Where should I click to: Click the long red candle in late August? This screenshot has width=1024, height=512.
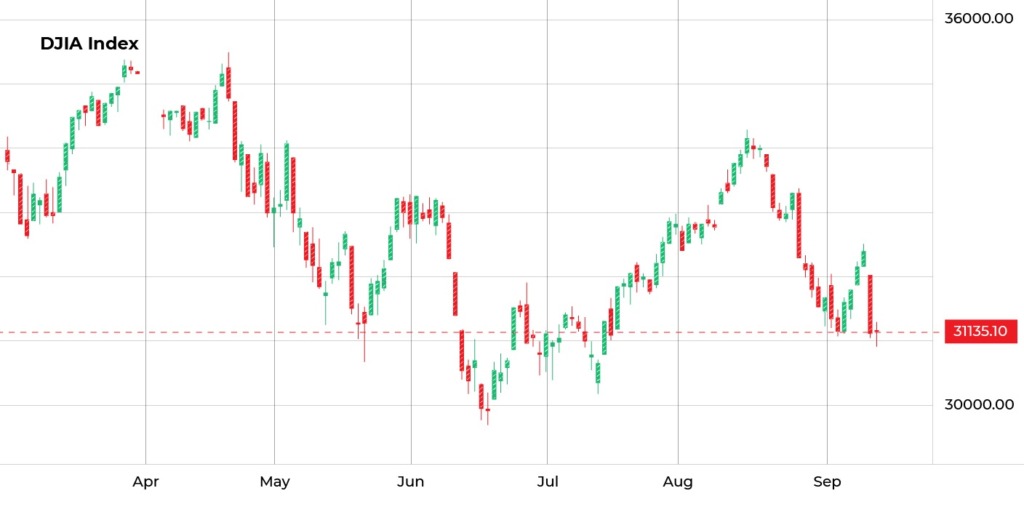[x=799, y=225]
